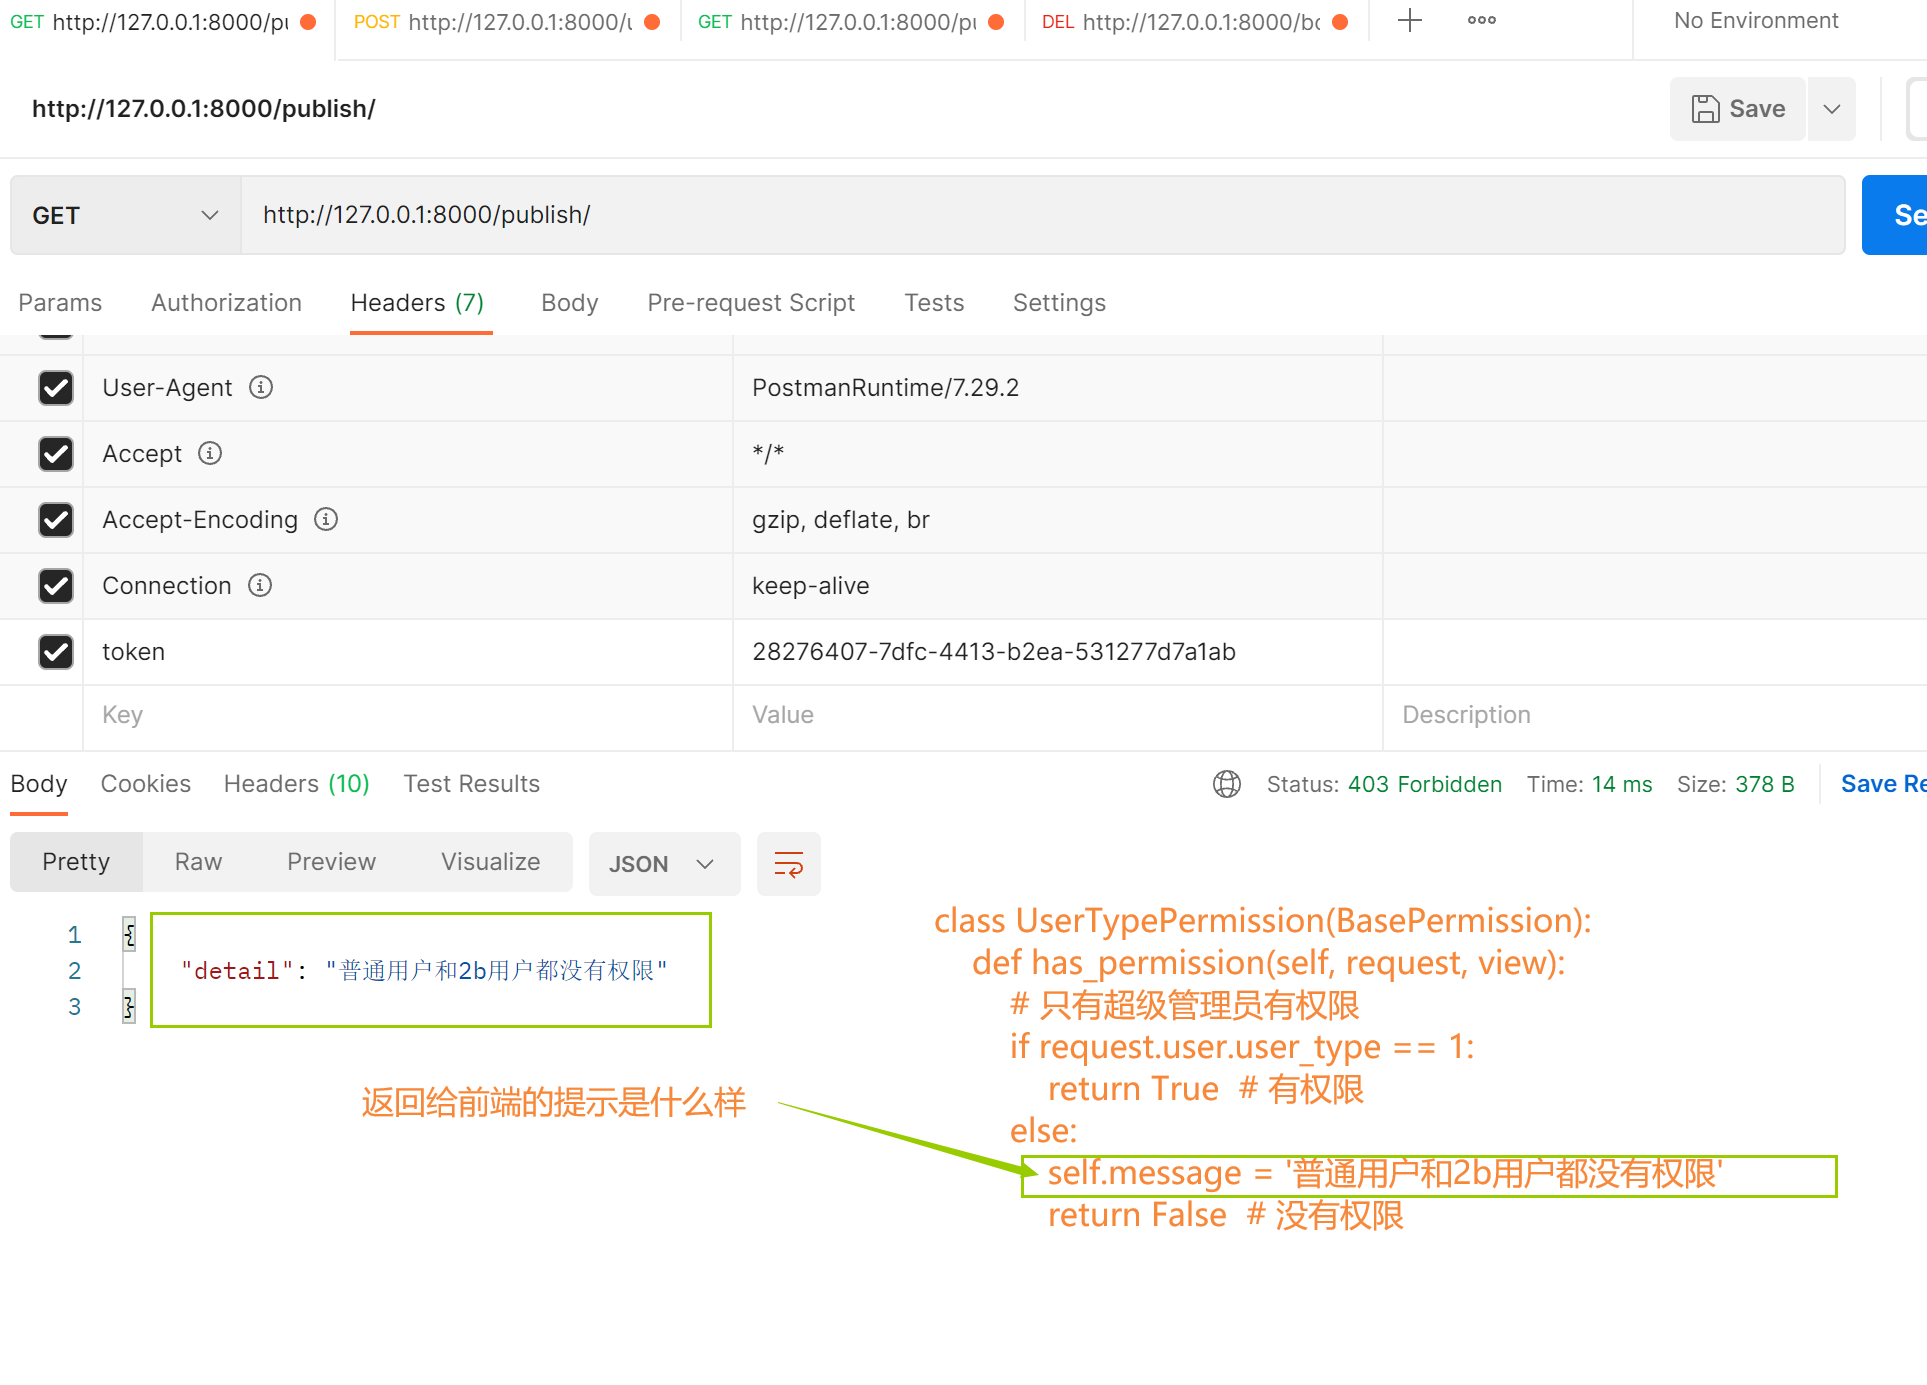Click the word wrap icon in the response toolbar
The height and width of the screenshot is (1385, 1927).
[x=788, y=864]
